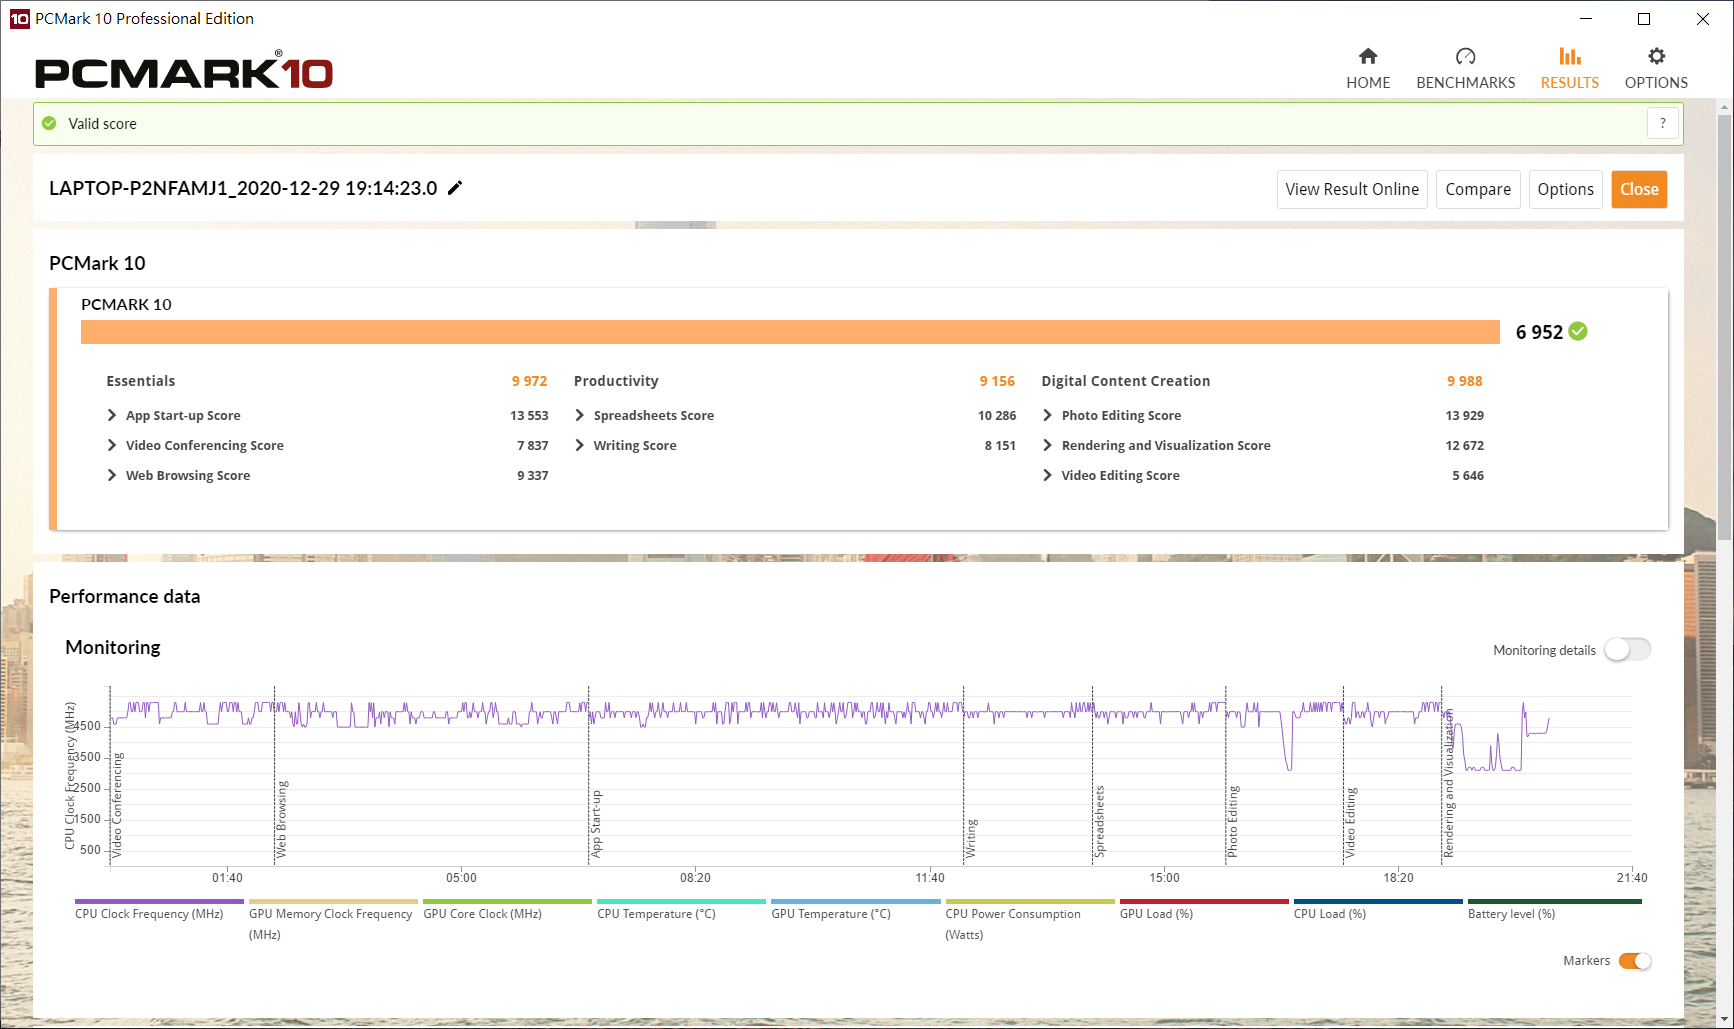Click the Essentials heading

(141, 381)
